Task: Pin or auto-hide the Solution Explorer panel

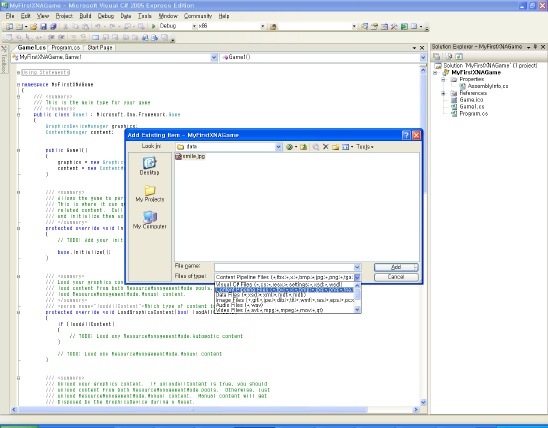Action: coord(535,46)
